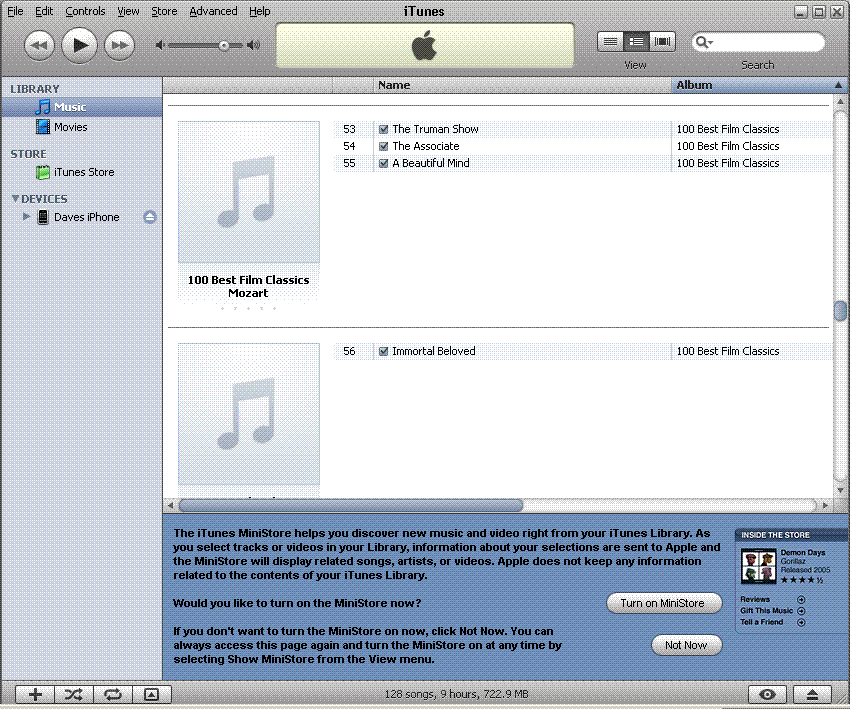Open the Help menu
The image size is (850, 709).
pos(260,11)
